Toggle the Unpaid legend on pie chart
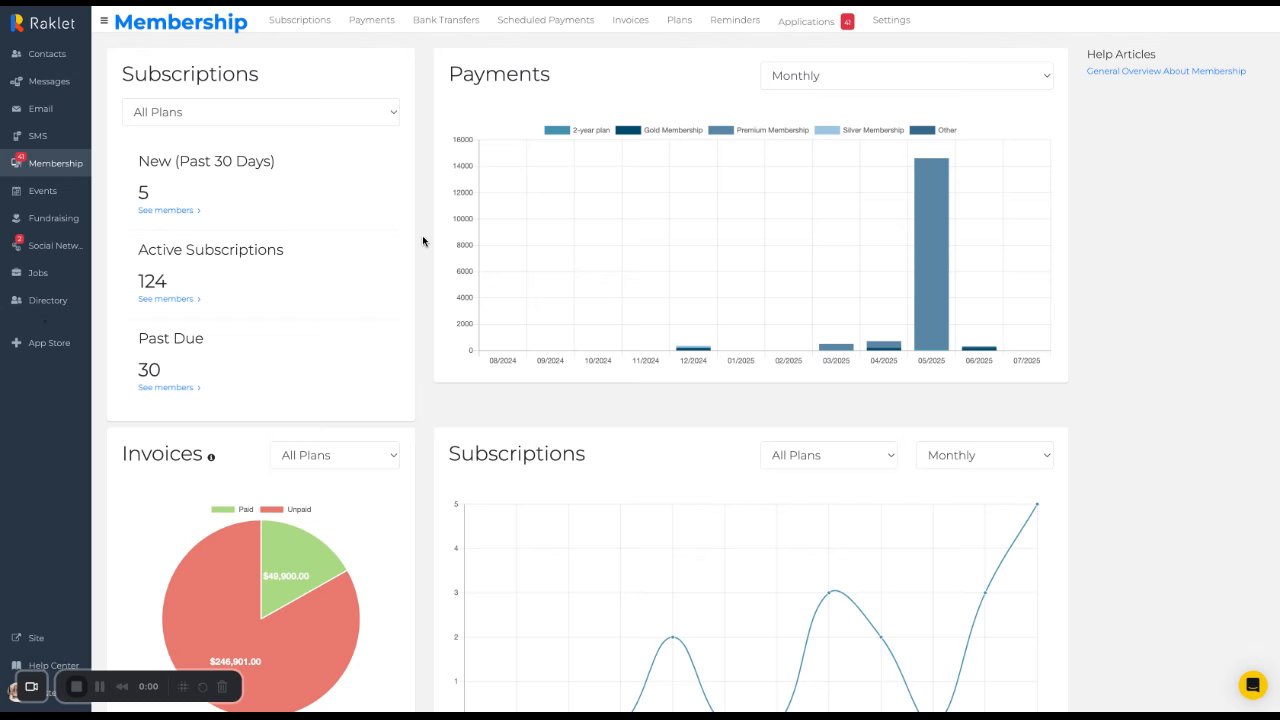The image size is (1280, 720). click(286, 509)
